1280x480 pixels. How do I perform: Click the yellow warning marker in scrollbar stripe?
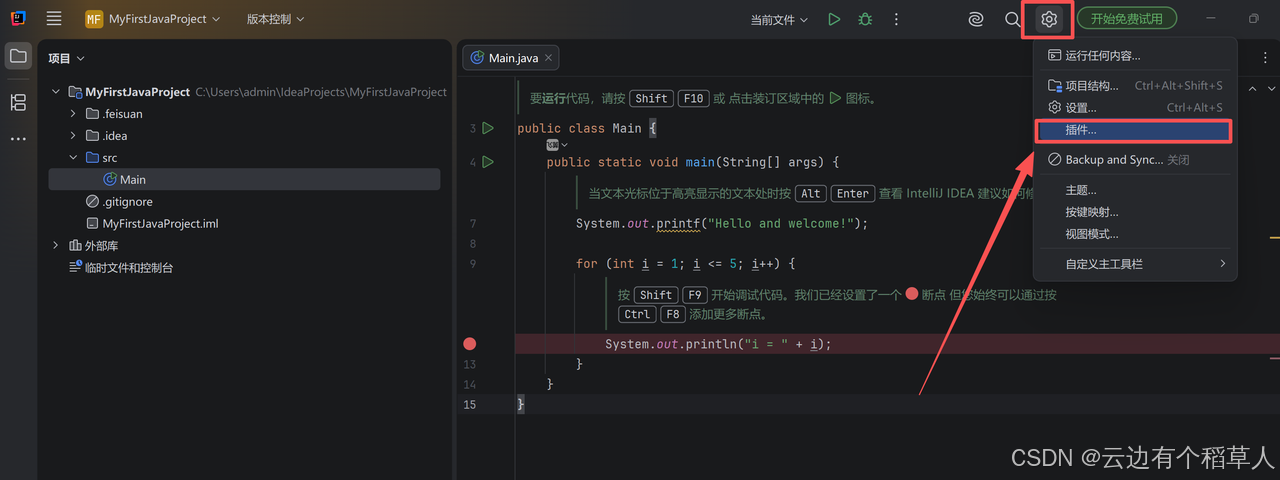pyautogui.click(x=1274, y=237)
